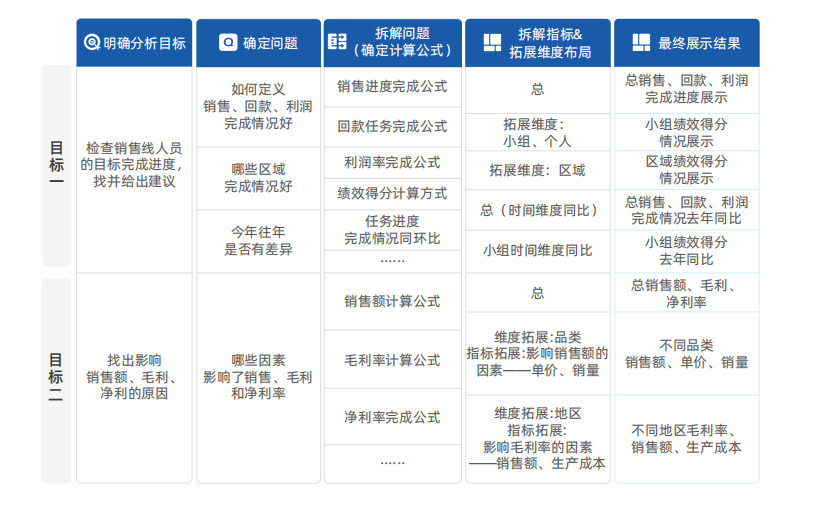Select the 最终展示结果 header text

tap(699, 43)
